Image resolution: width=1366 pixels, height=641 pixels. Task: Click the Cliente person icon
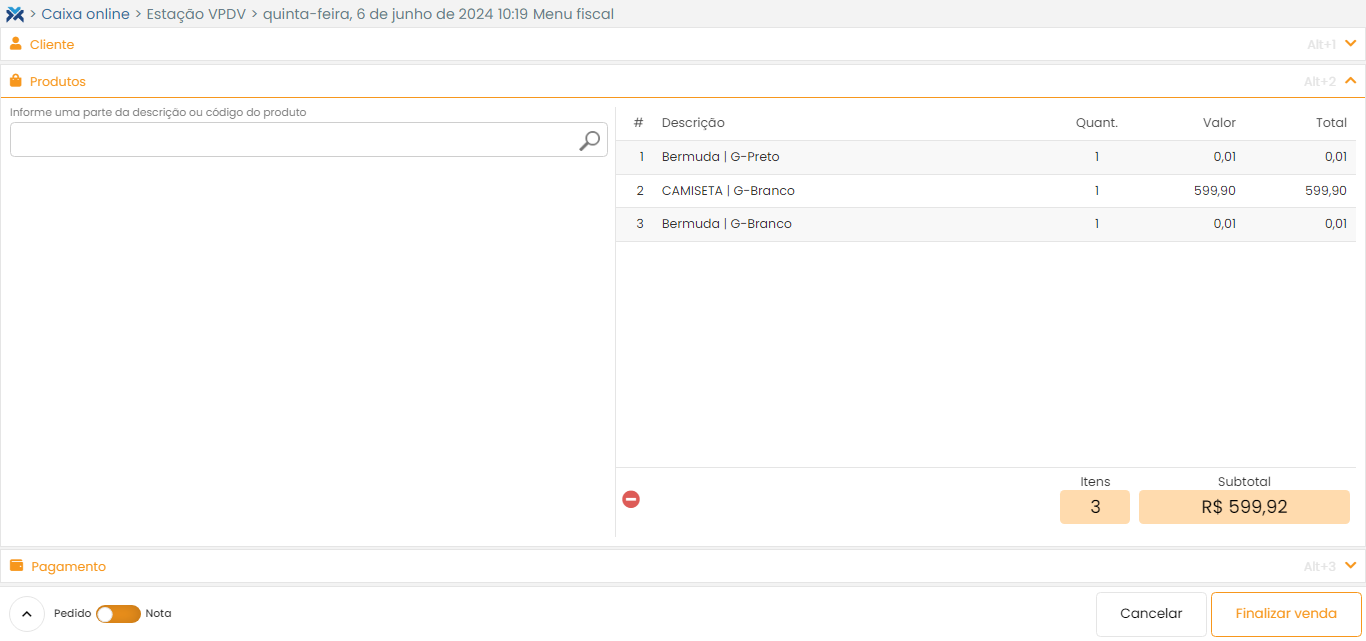(16, 44)
